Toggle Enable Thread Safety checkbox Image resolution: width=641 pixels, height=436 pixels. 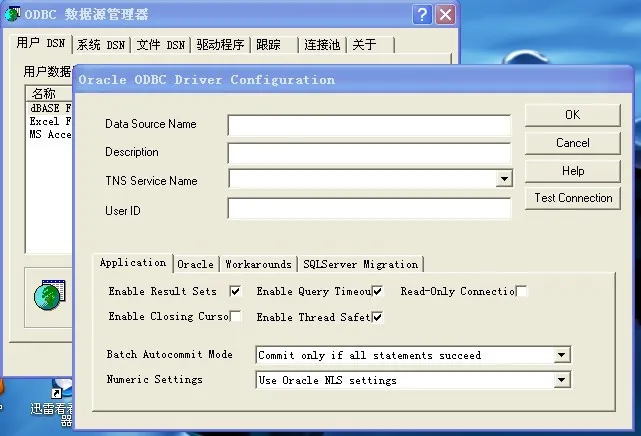(377, 317)
